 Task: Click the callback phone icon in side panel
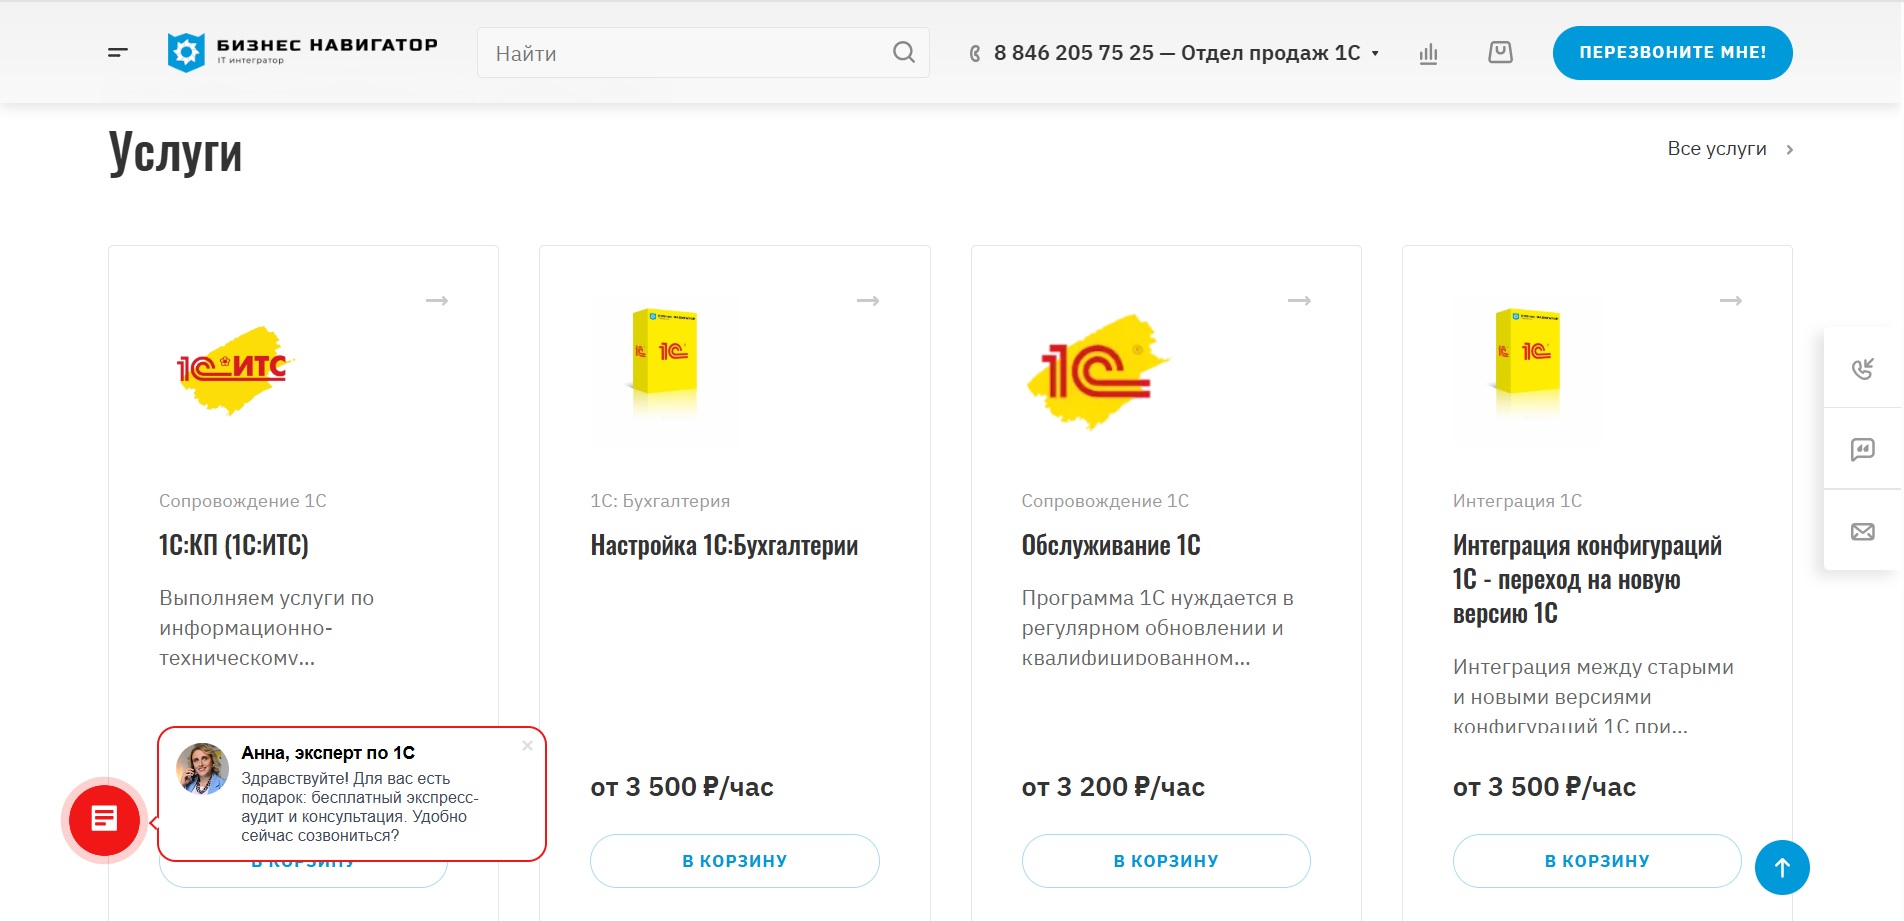tap(1862, 368)
